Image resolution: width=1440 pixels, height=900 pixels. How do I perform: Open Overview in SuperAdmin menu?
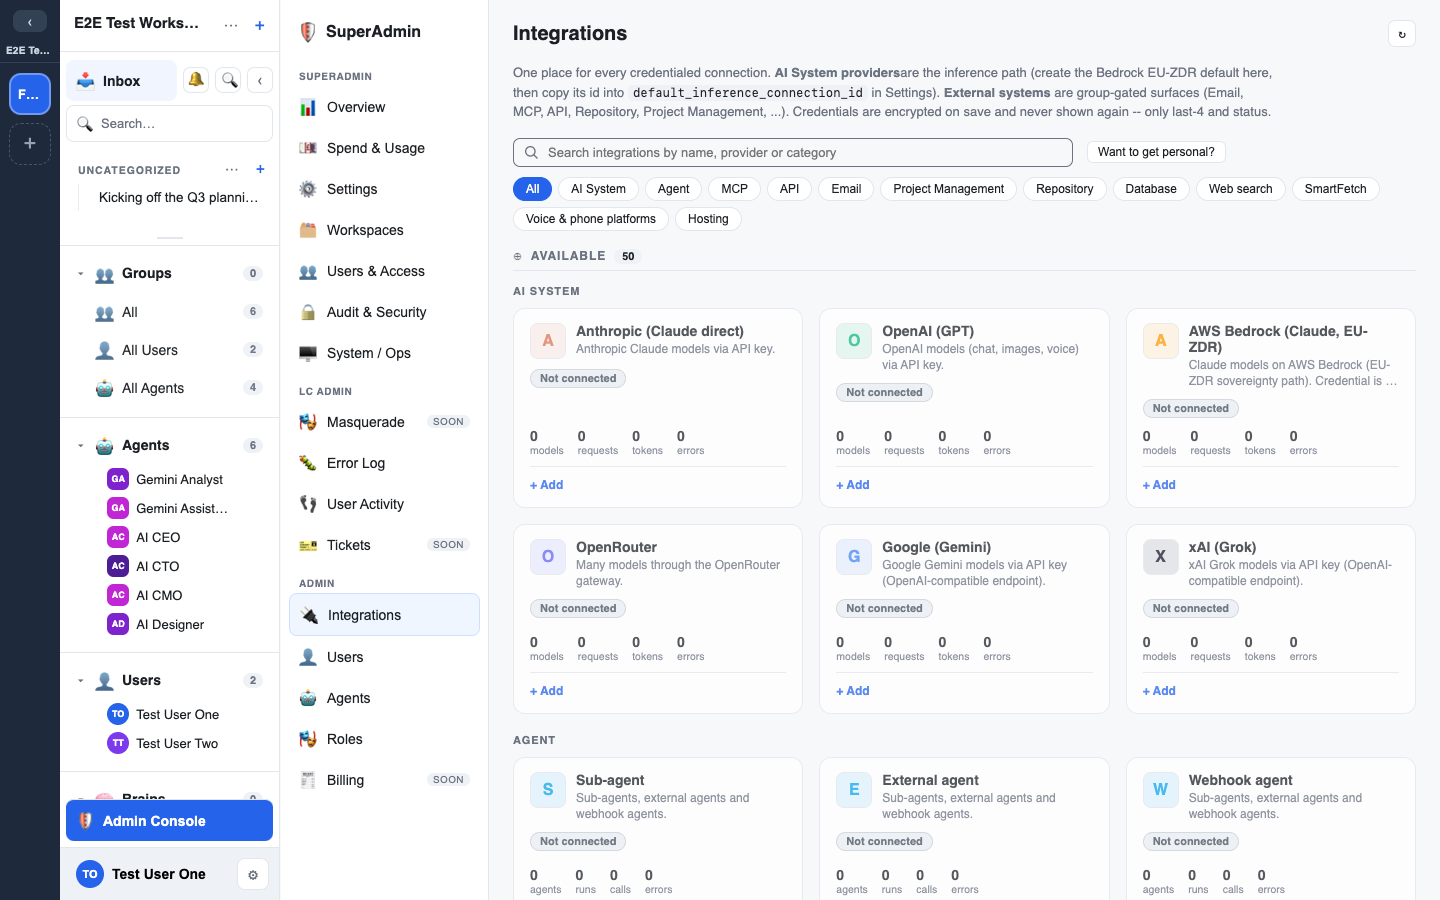(384, 107)
